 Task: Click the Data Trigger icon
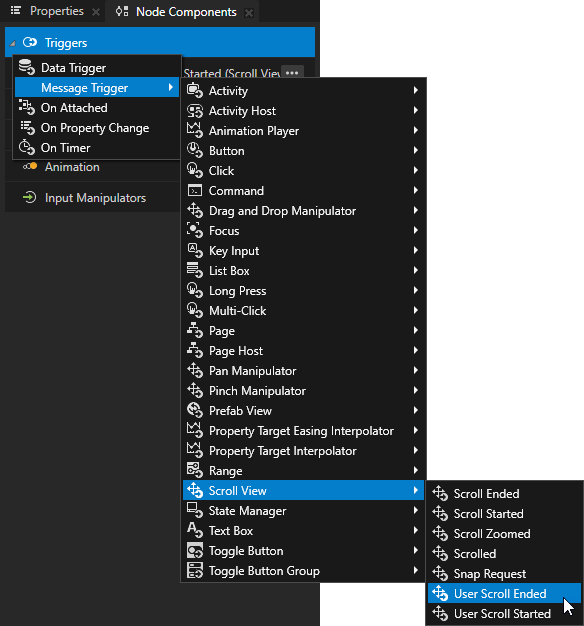point(27,67)
